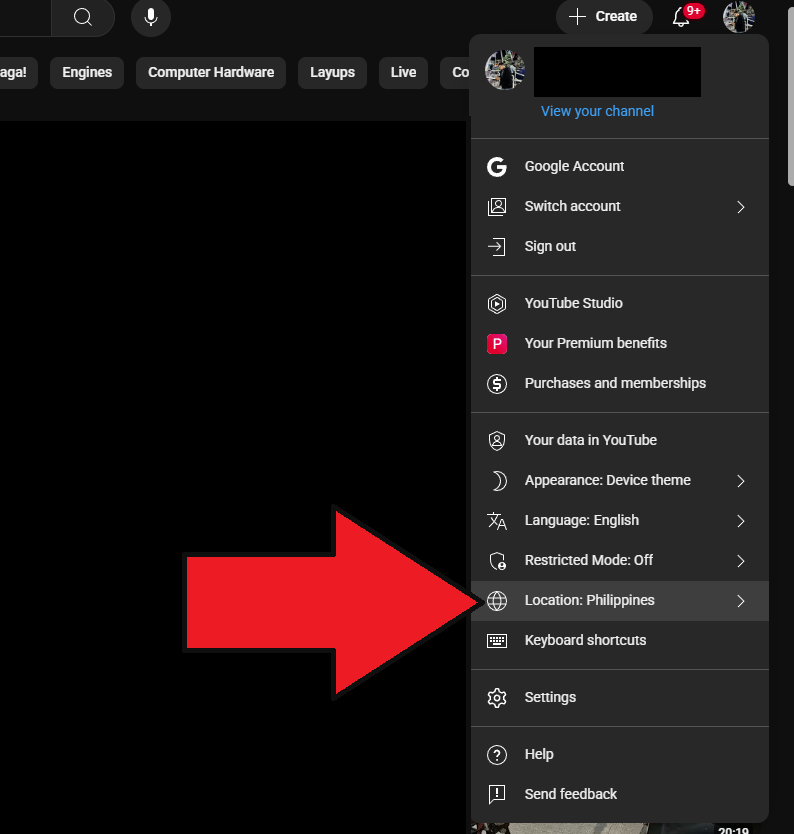The width and height of the screenshot is (794, 834).
Task: Open Restricted Mode: Off option
Action: pos(620,561)
